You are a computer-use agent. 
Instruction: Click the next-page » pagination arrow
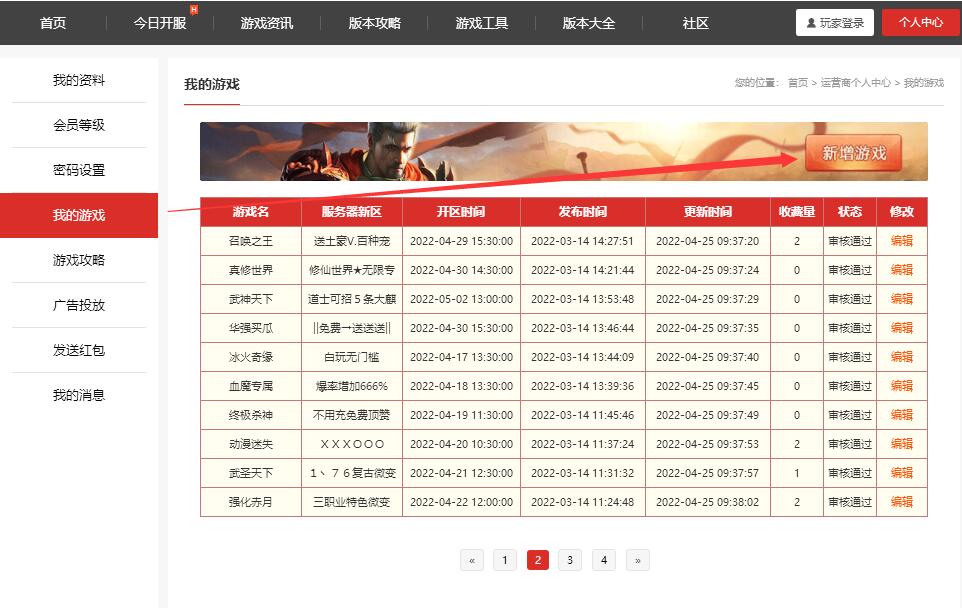click(637, 560)
